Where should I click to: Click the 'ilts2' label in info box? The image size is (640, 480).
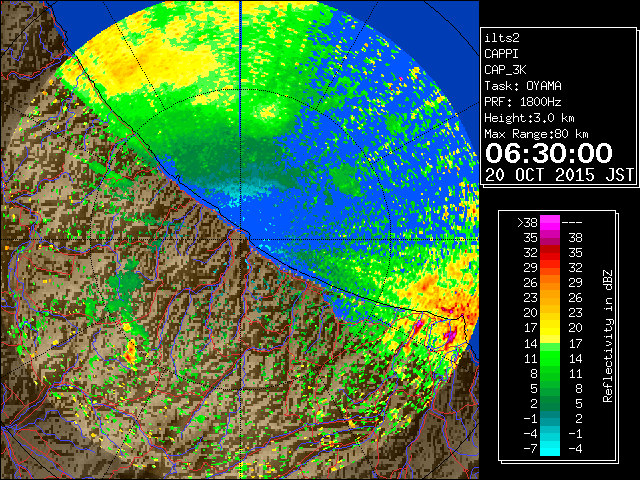tap(502, 38)
